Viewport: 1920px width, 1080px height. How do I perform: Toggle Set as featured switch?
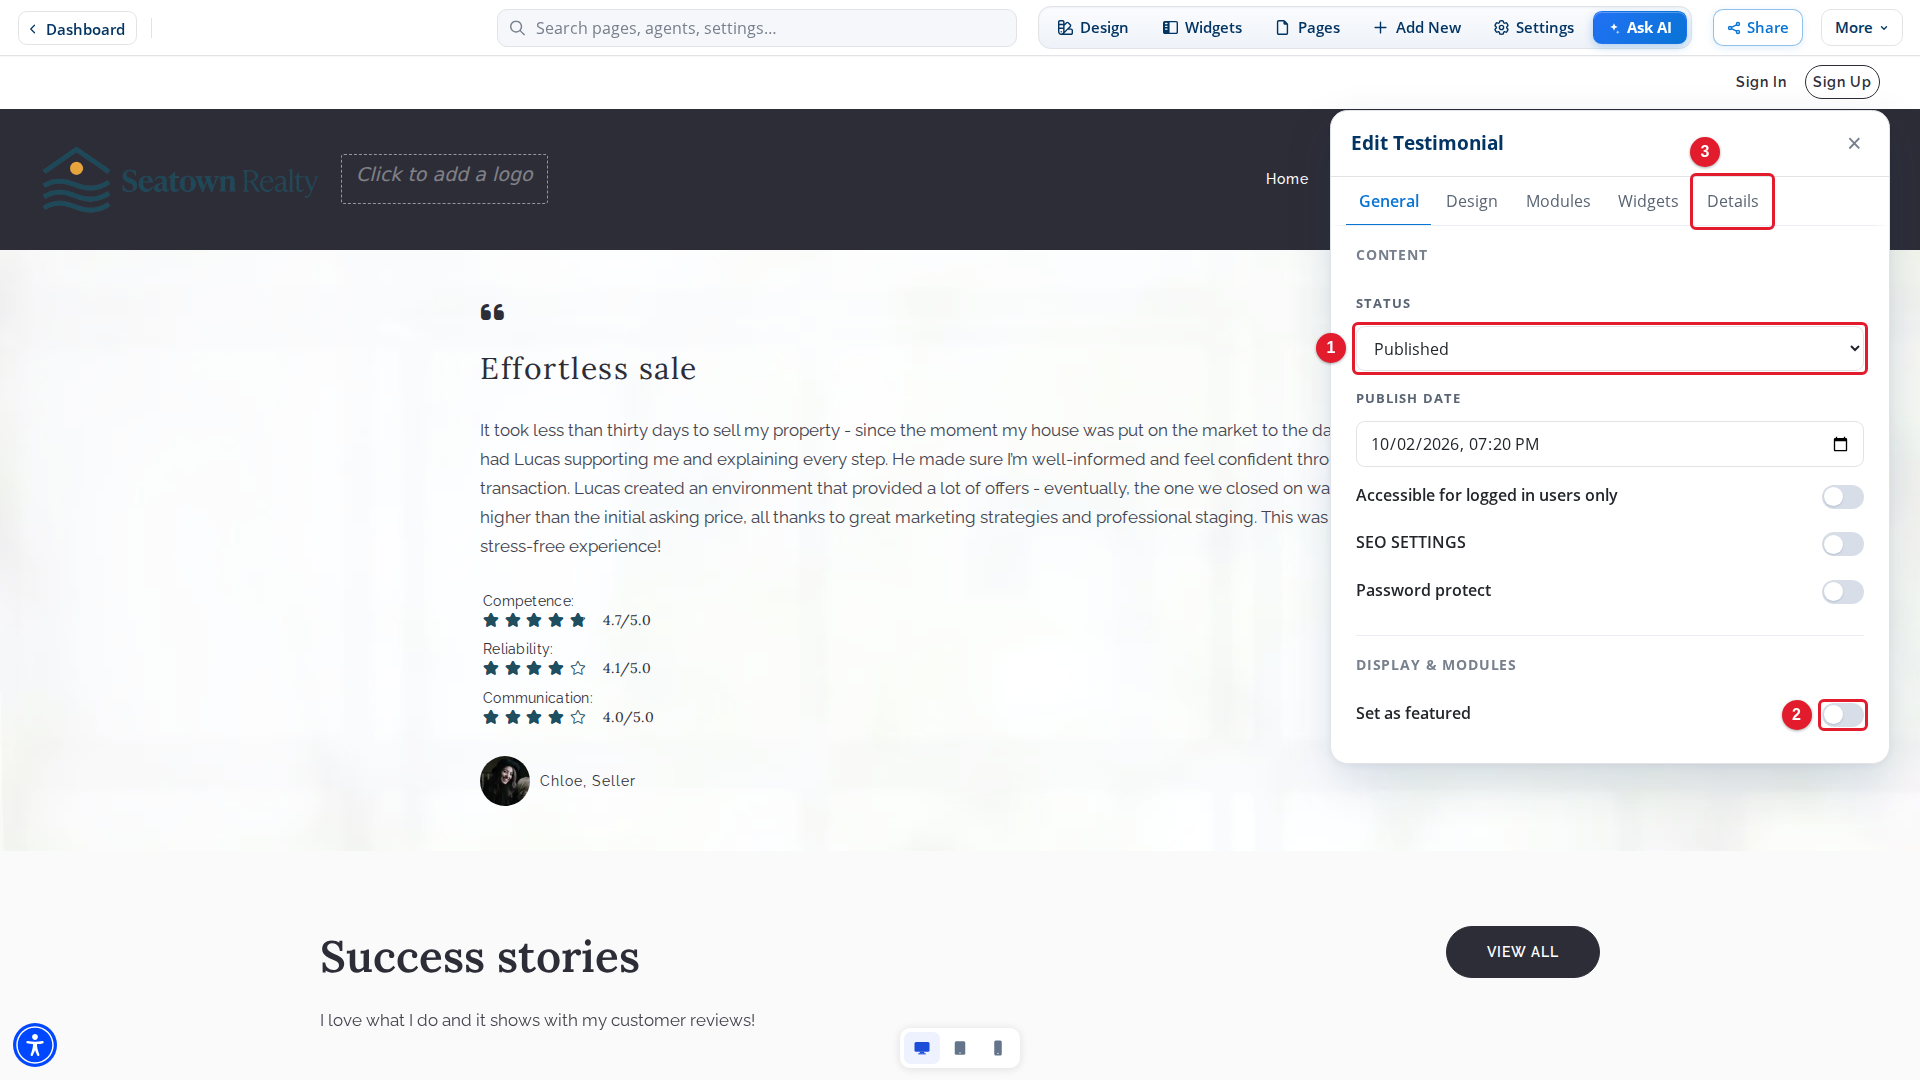pos(1842,715)
